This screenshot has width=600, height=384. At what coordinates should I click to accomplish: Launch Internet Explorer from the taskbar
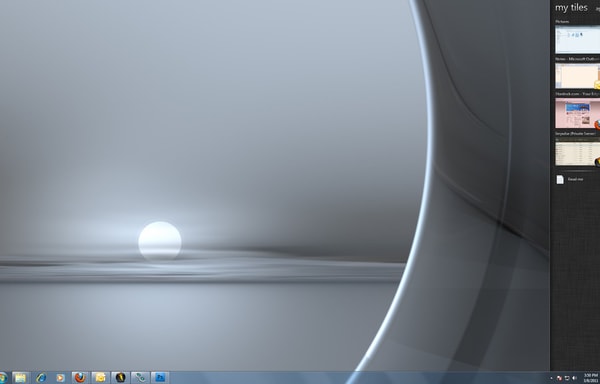click(41, 378)
